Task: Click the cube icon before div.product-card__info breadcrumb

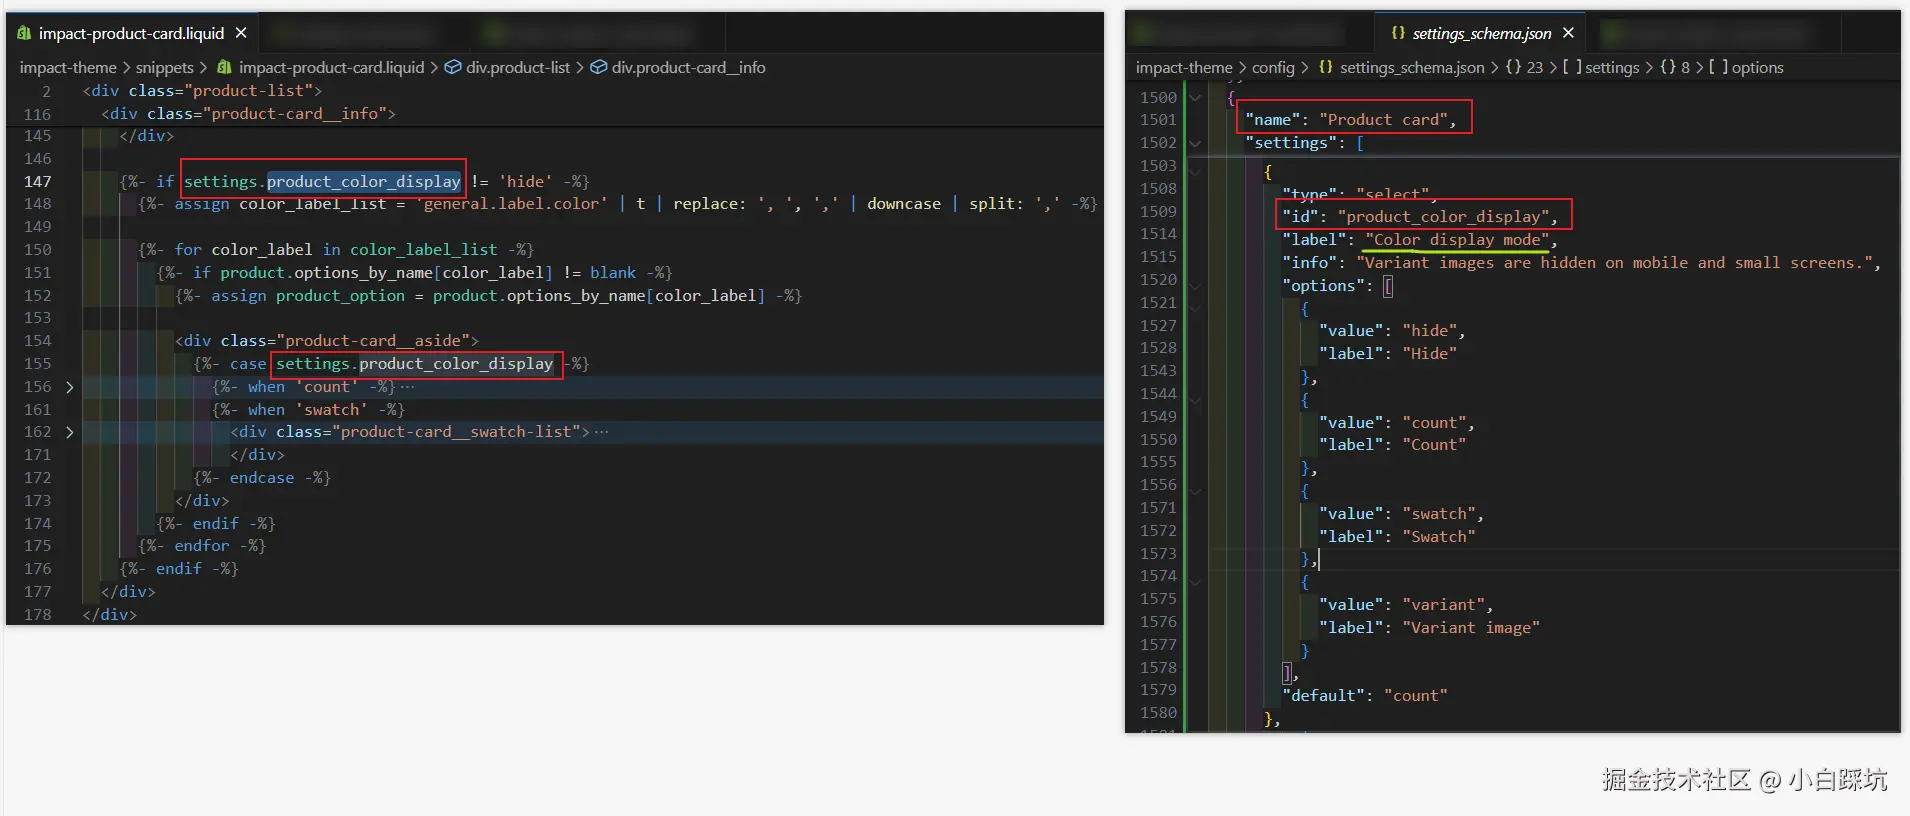Action: 599,67
